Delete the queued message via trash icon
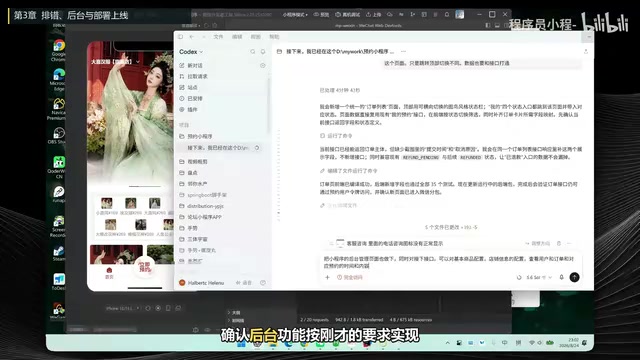640x360 pixels. [559, 243]
